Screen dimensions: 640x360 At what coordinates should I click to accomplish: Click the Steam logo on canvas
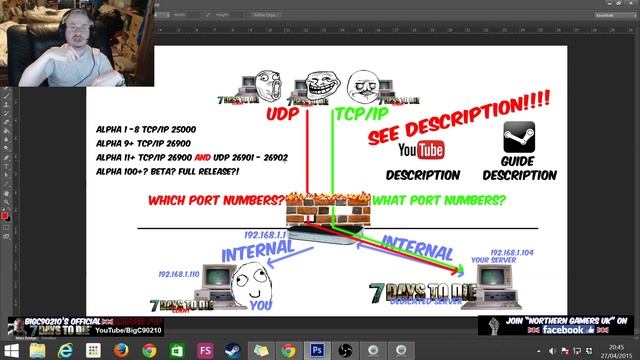519,137
